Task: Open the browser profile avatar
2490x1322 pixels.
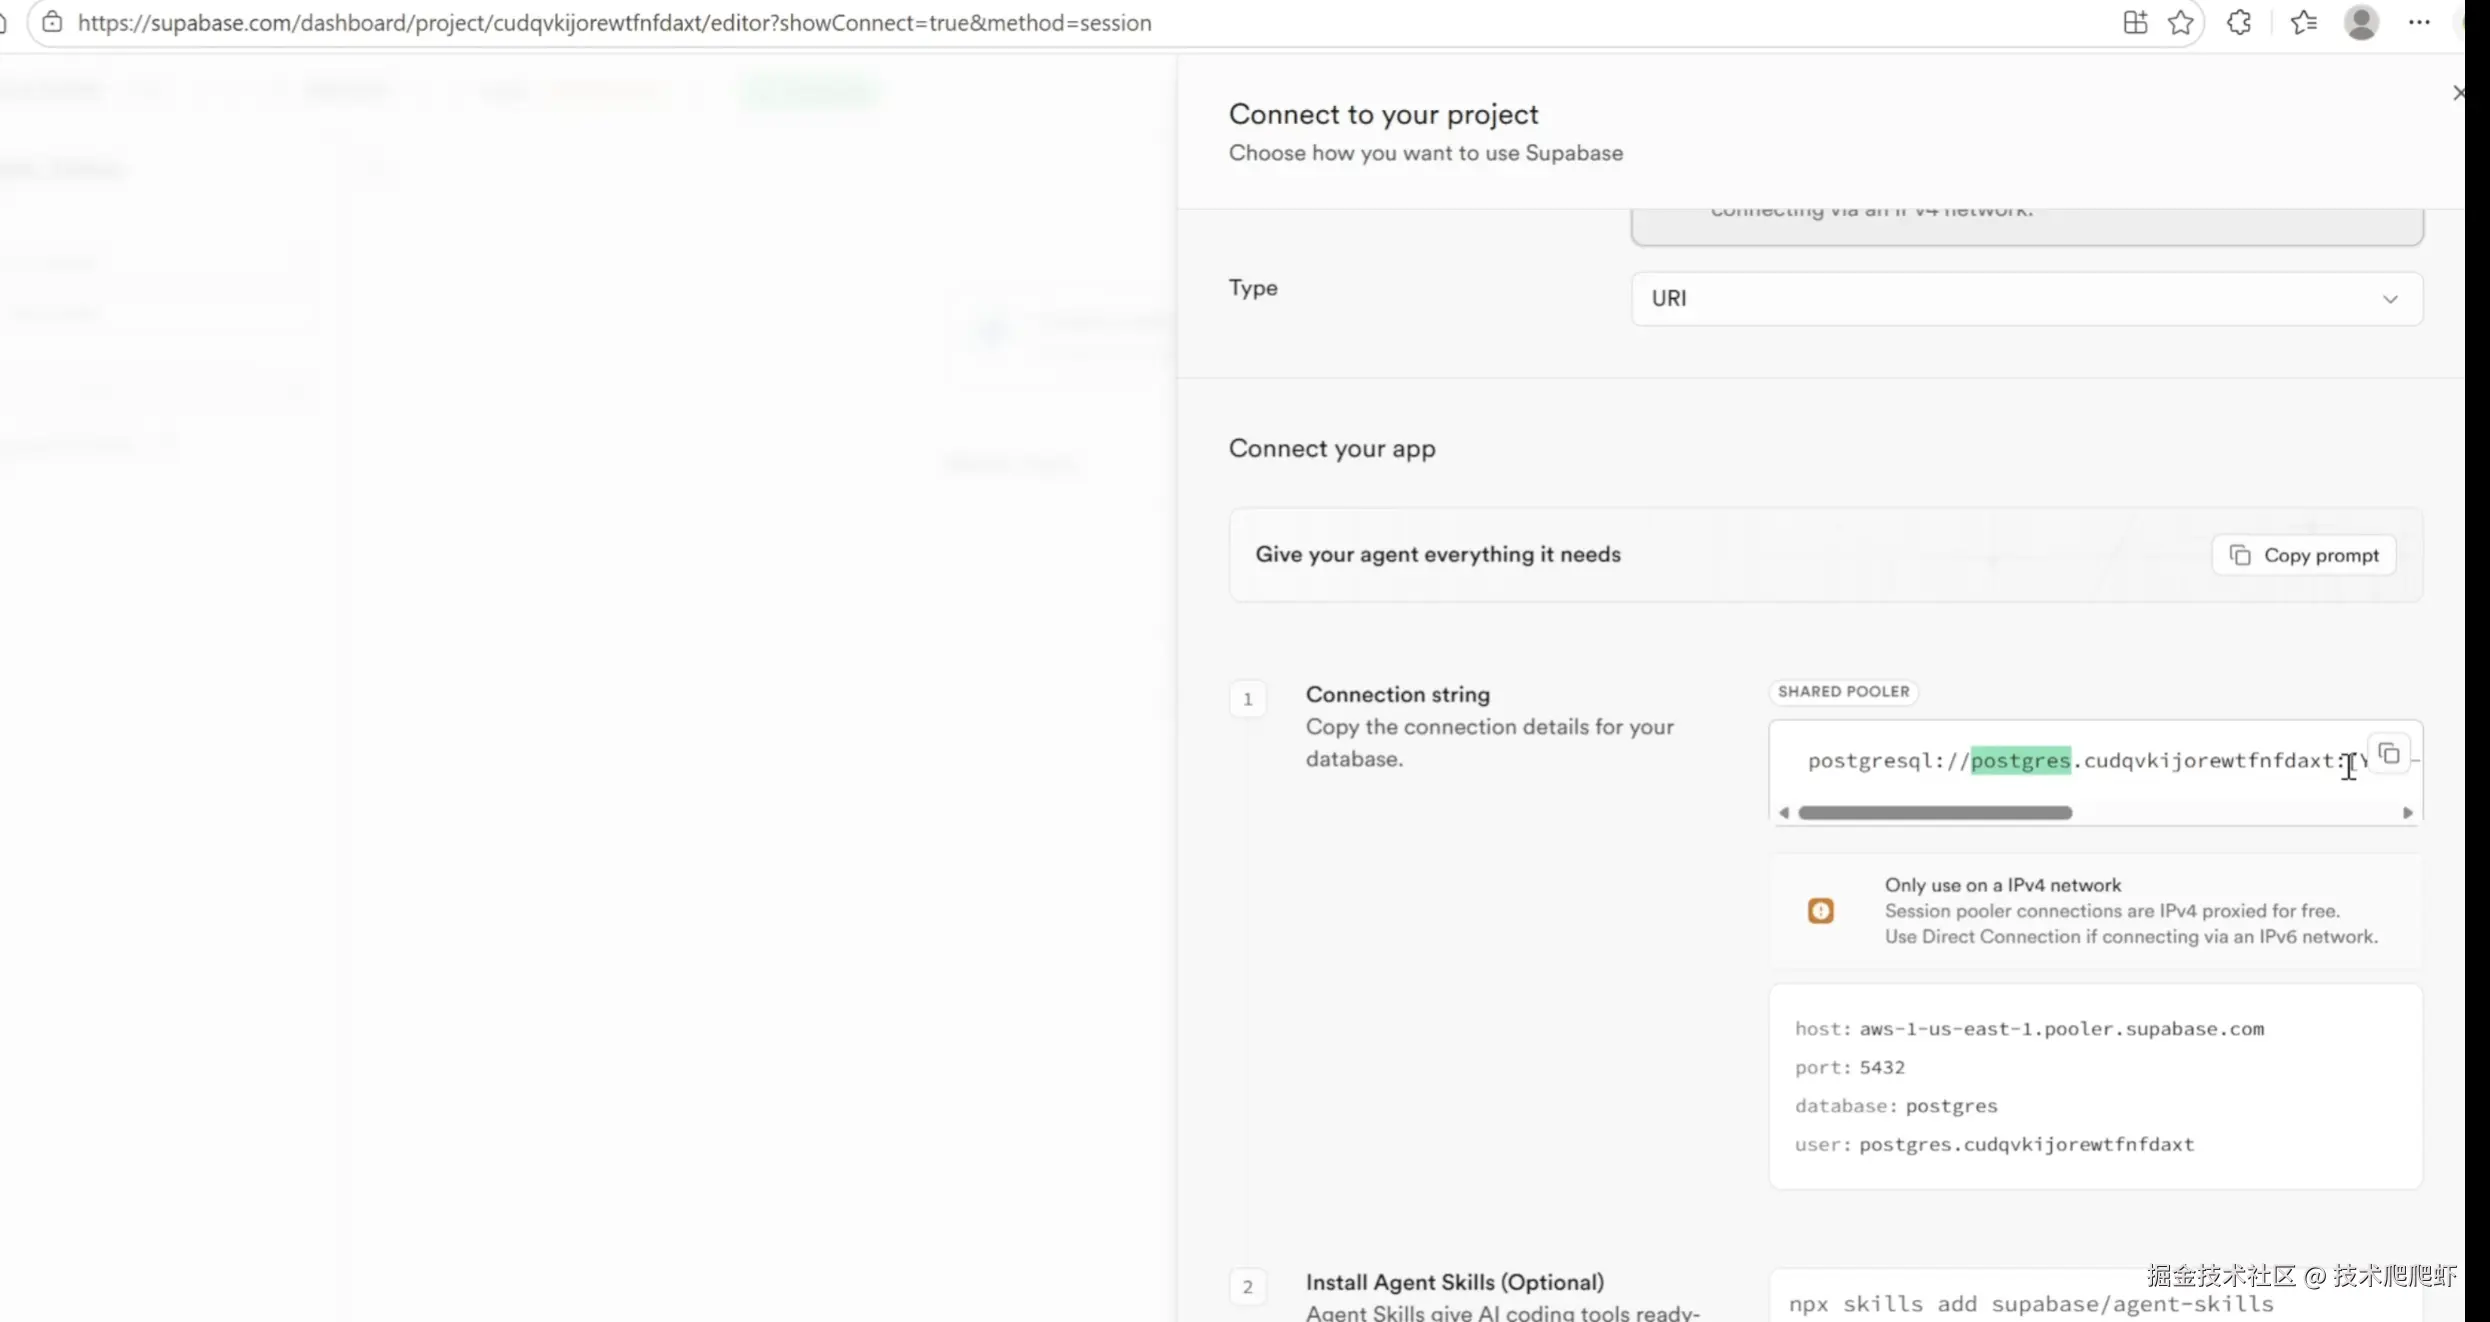Action: [x=2361, y=22]
